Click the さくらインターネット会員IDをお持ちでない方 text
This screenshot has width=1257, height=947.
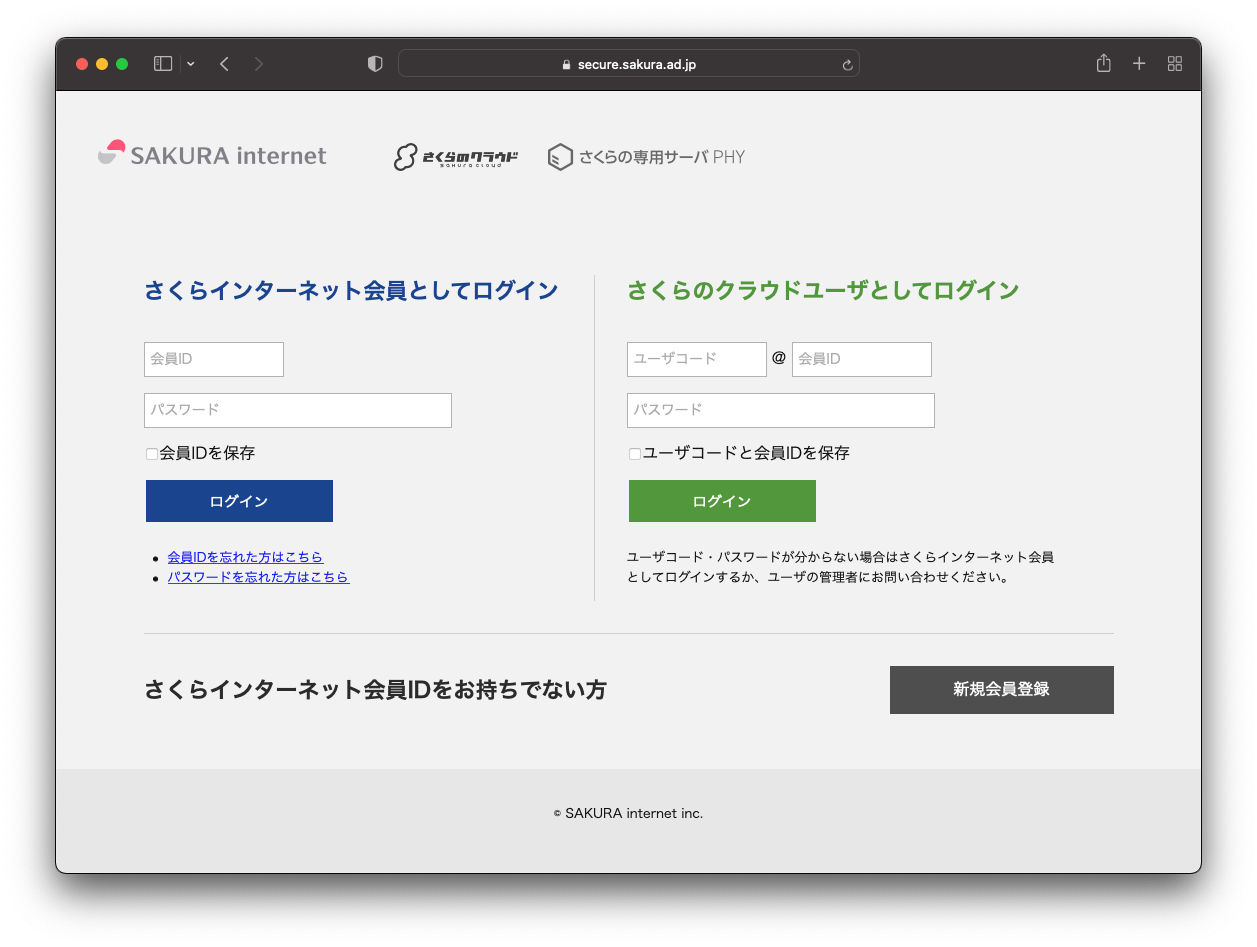375,690
